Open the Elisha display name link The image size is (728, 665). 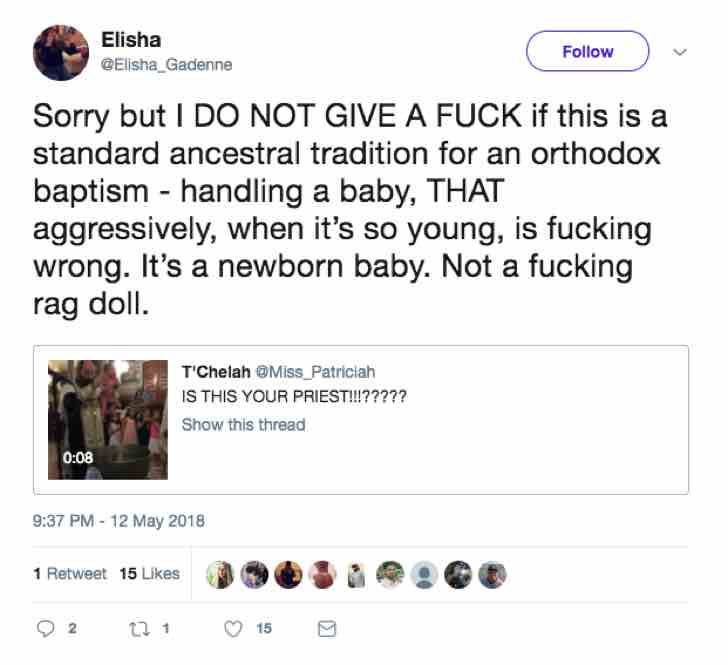[x=131, y=40]
